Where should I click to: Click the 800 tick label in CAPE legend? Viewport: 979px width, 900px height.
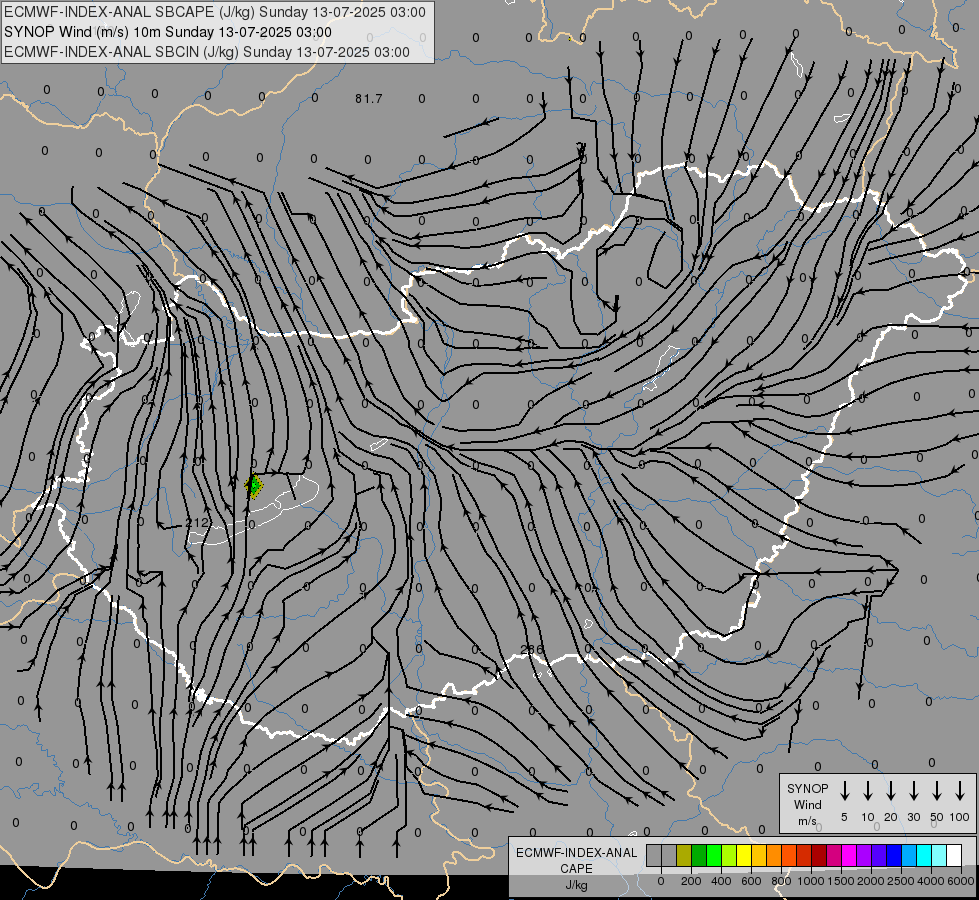(x=781, y=881)
